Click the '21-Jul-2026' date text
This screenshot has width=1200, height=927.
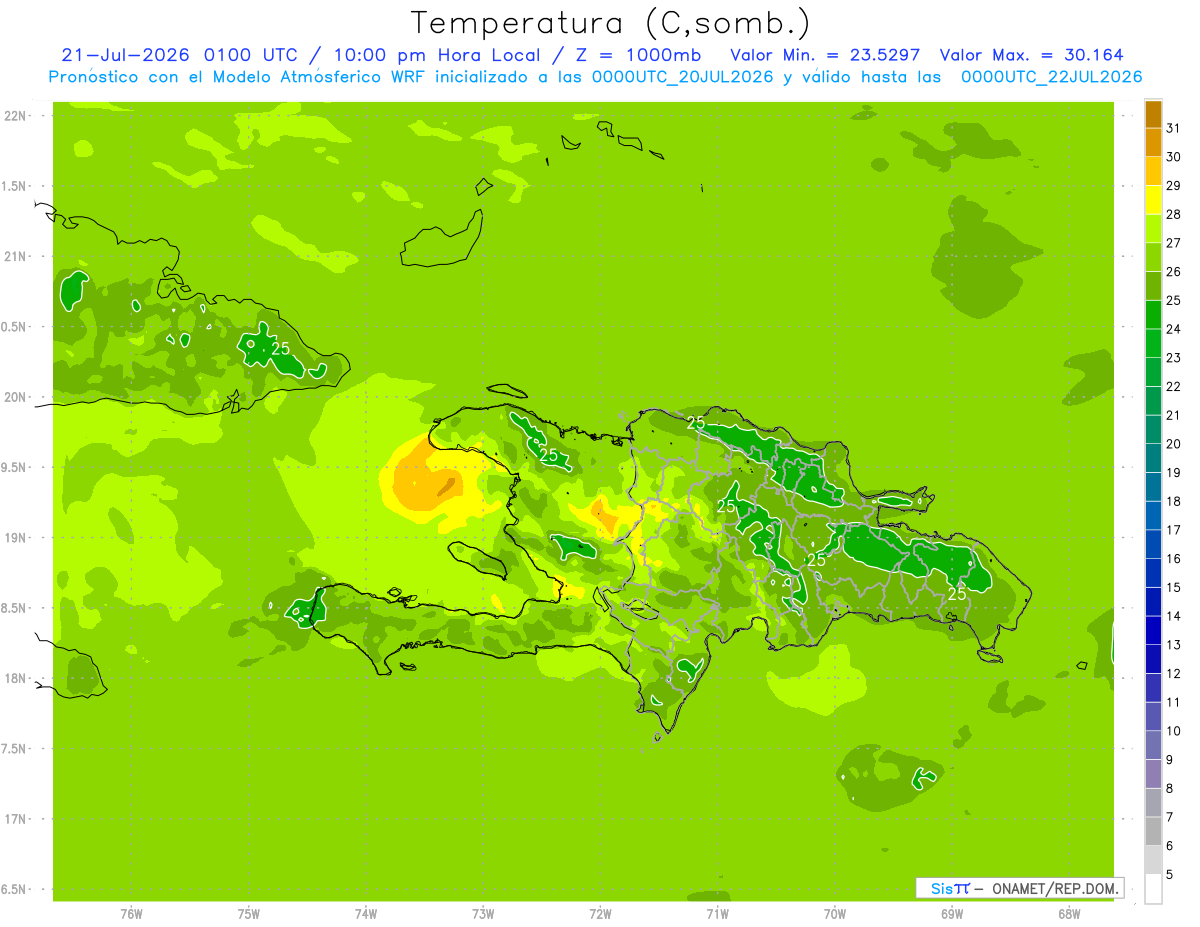[125, 55]
